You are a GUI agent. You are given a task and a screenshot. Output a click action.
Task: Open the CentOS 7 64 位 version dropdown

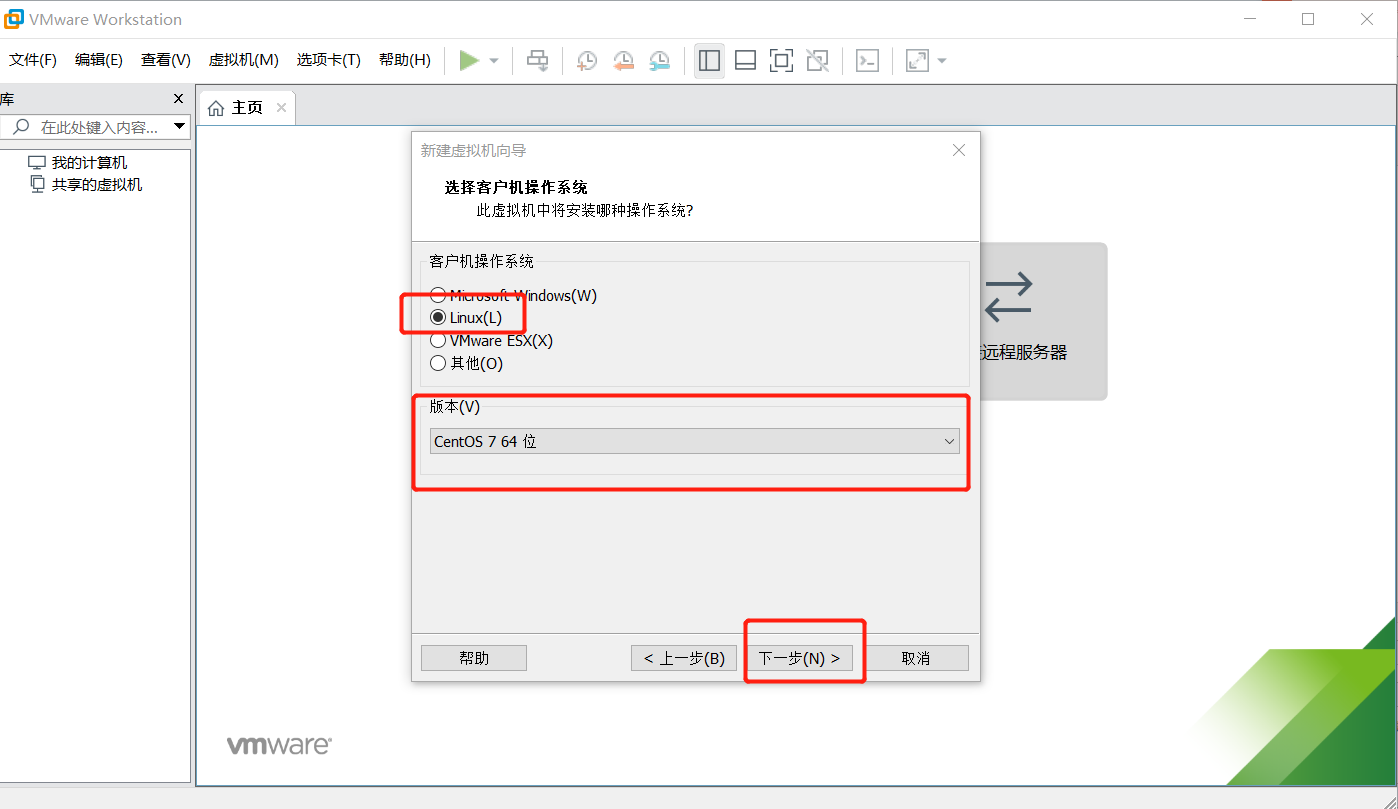pyautogui.click(x=695, y=441)
